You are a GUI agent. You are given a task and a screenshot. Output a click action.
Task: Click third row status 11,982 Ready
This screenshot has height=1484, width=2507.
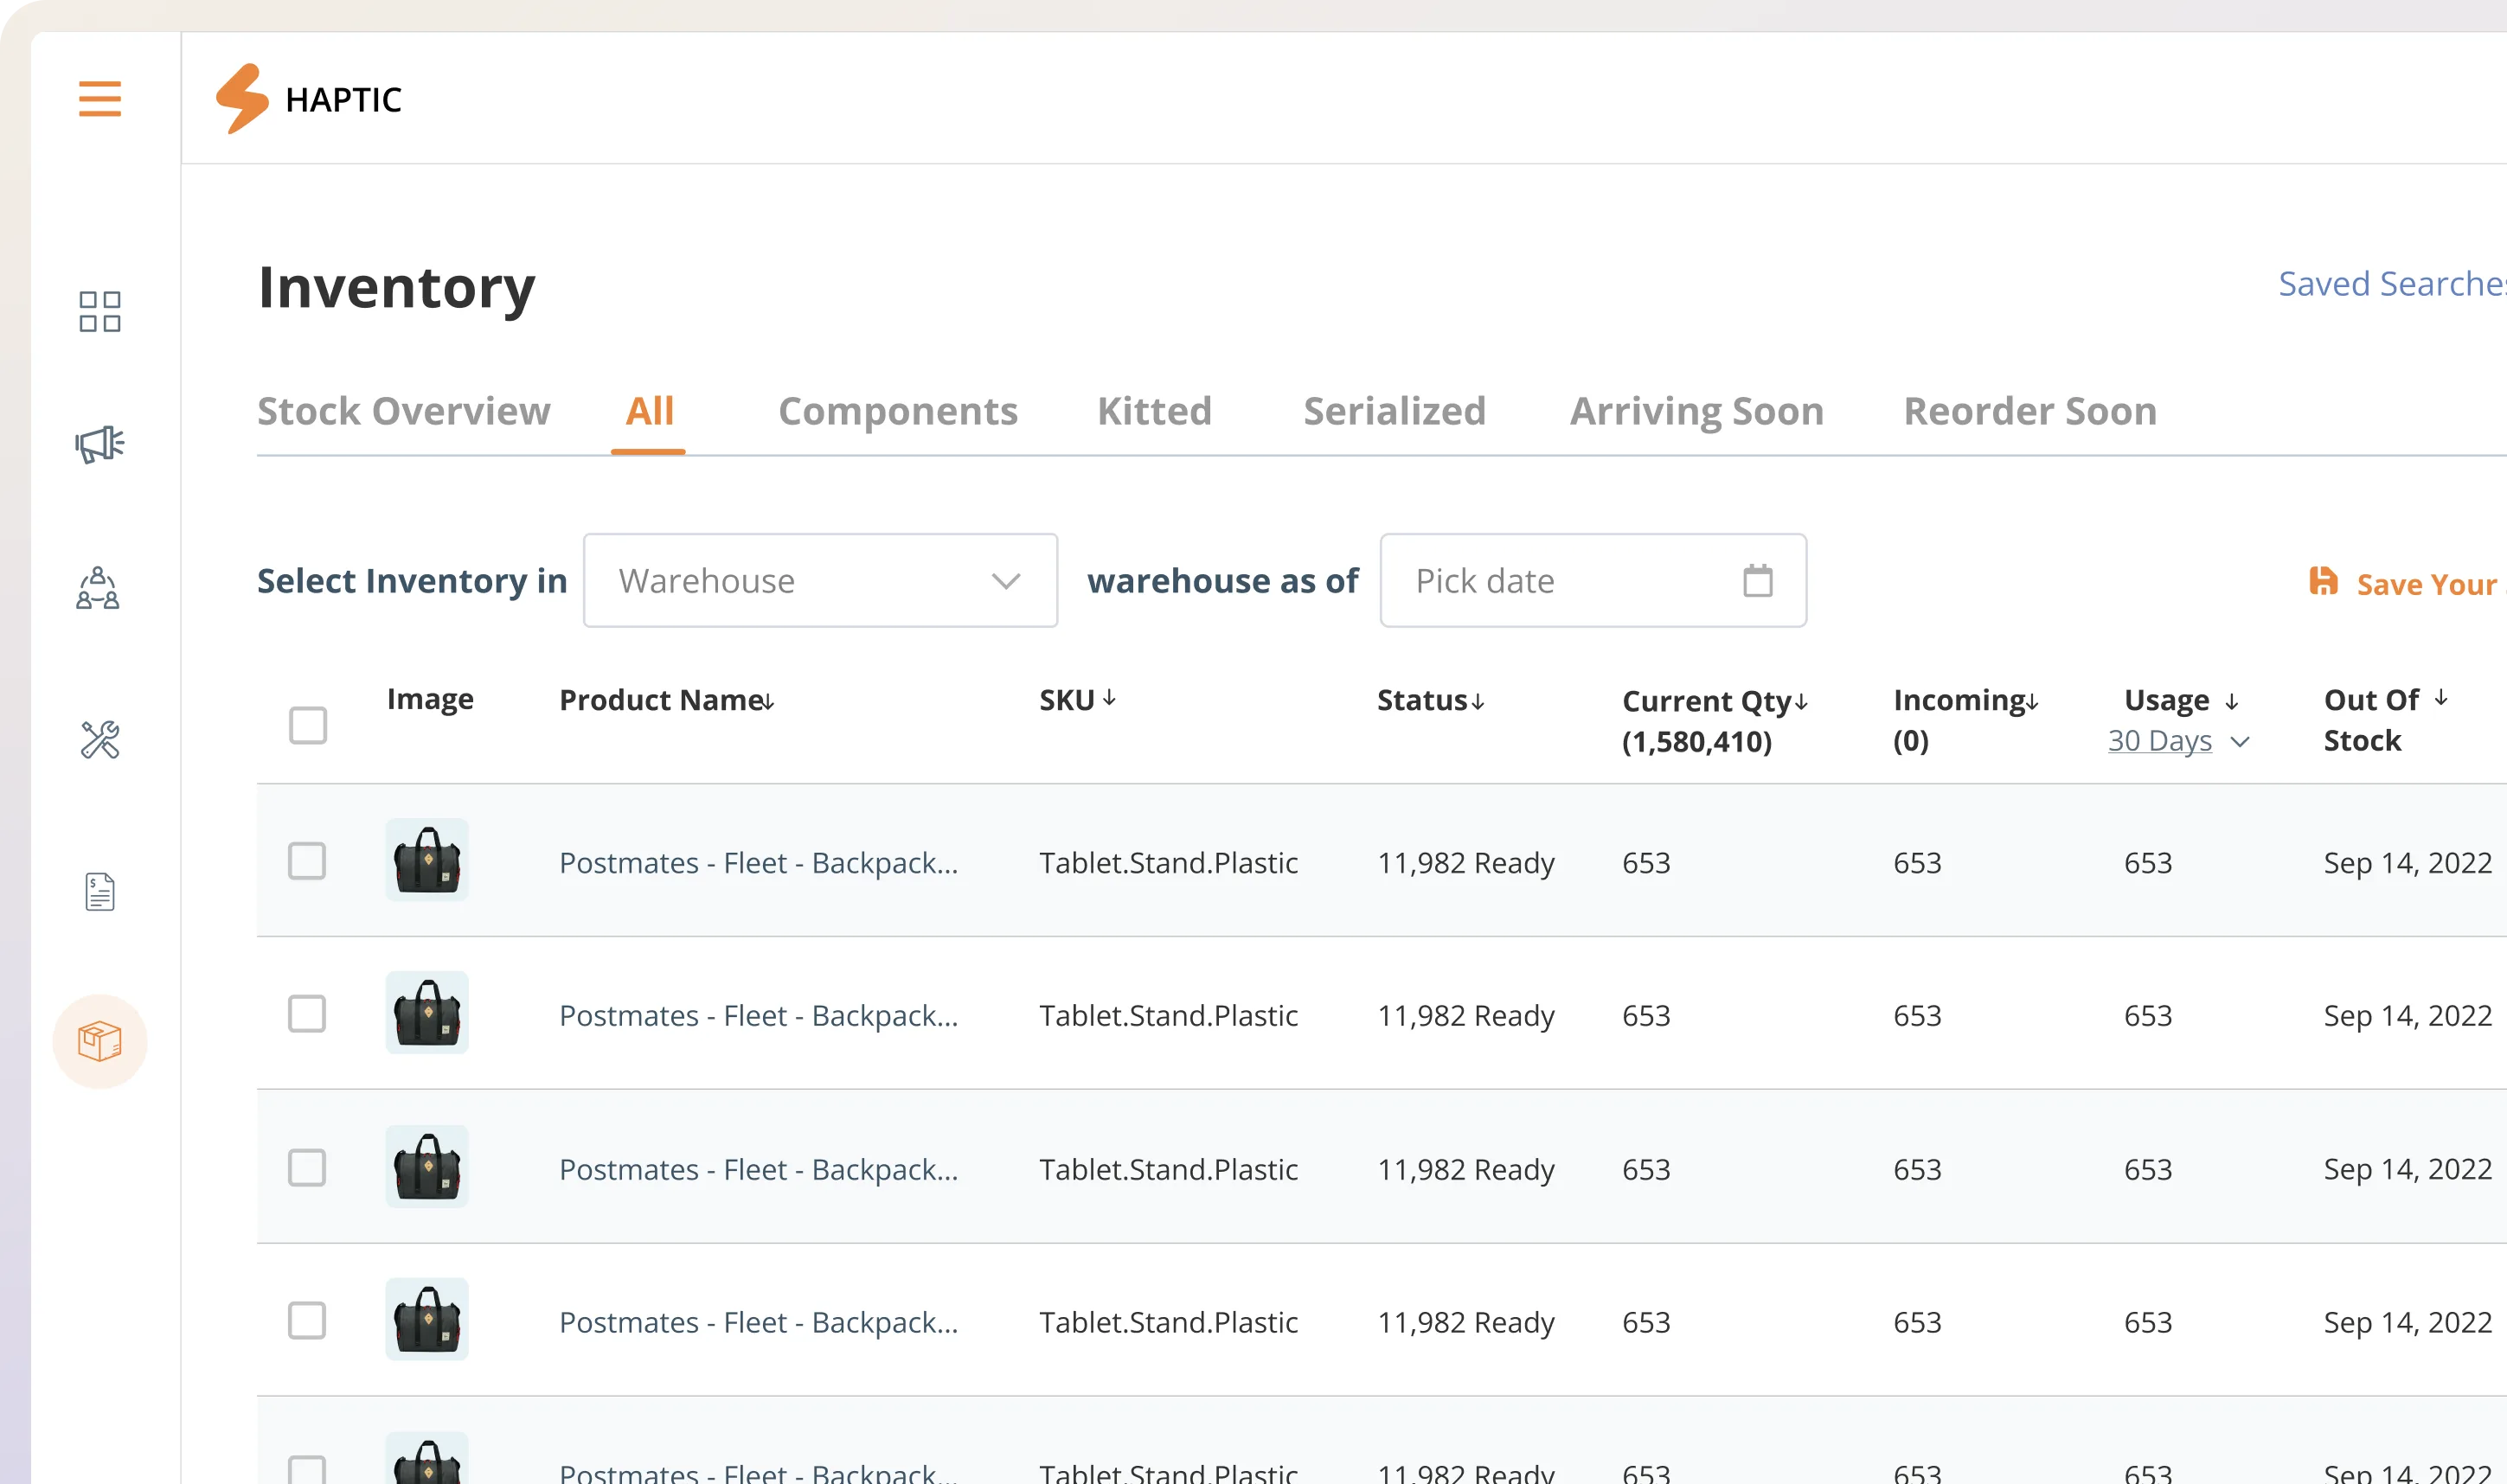(x=1466, y=1170)
